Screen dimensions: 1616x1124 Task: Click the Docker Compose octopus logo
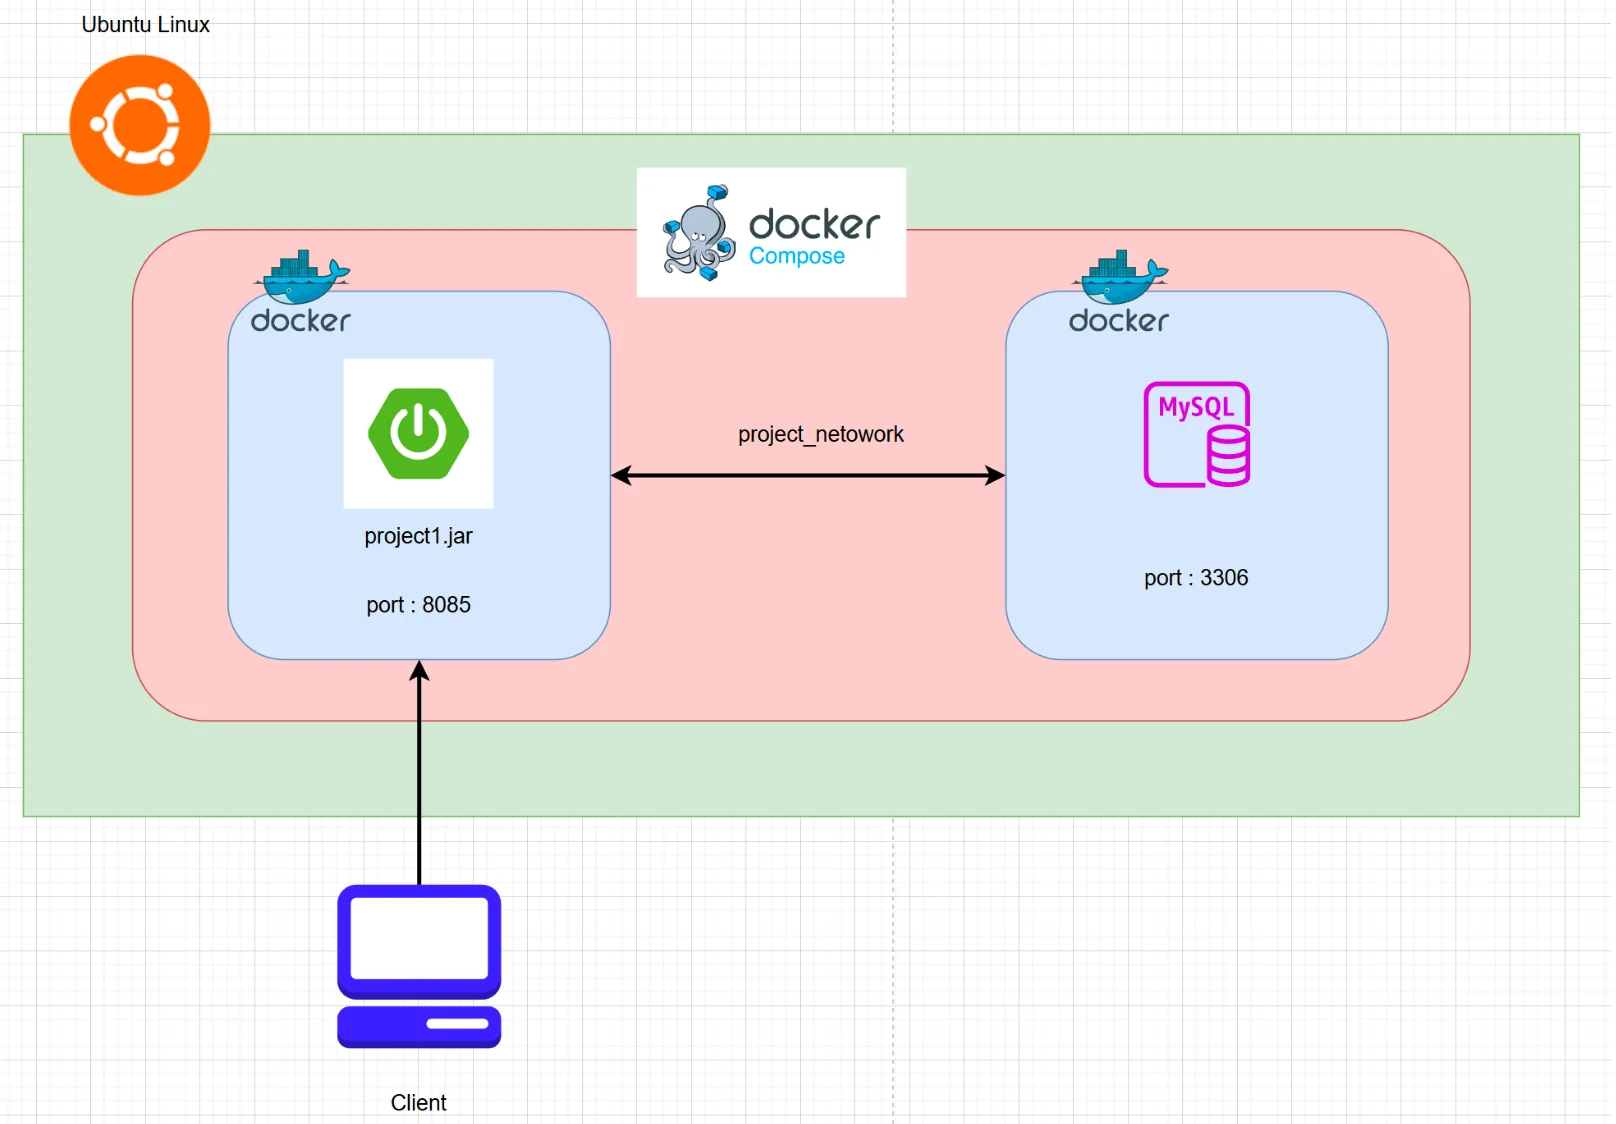tap(698, 233)
